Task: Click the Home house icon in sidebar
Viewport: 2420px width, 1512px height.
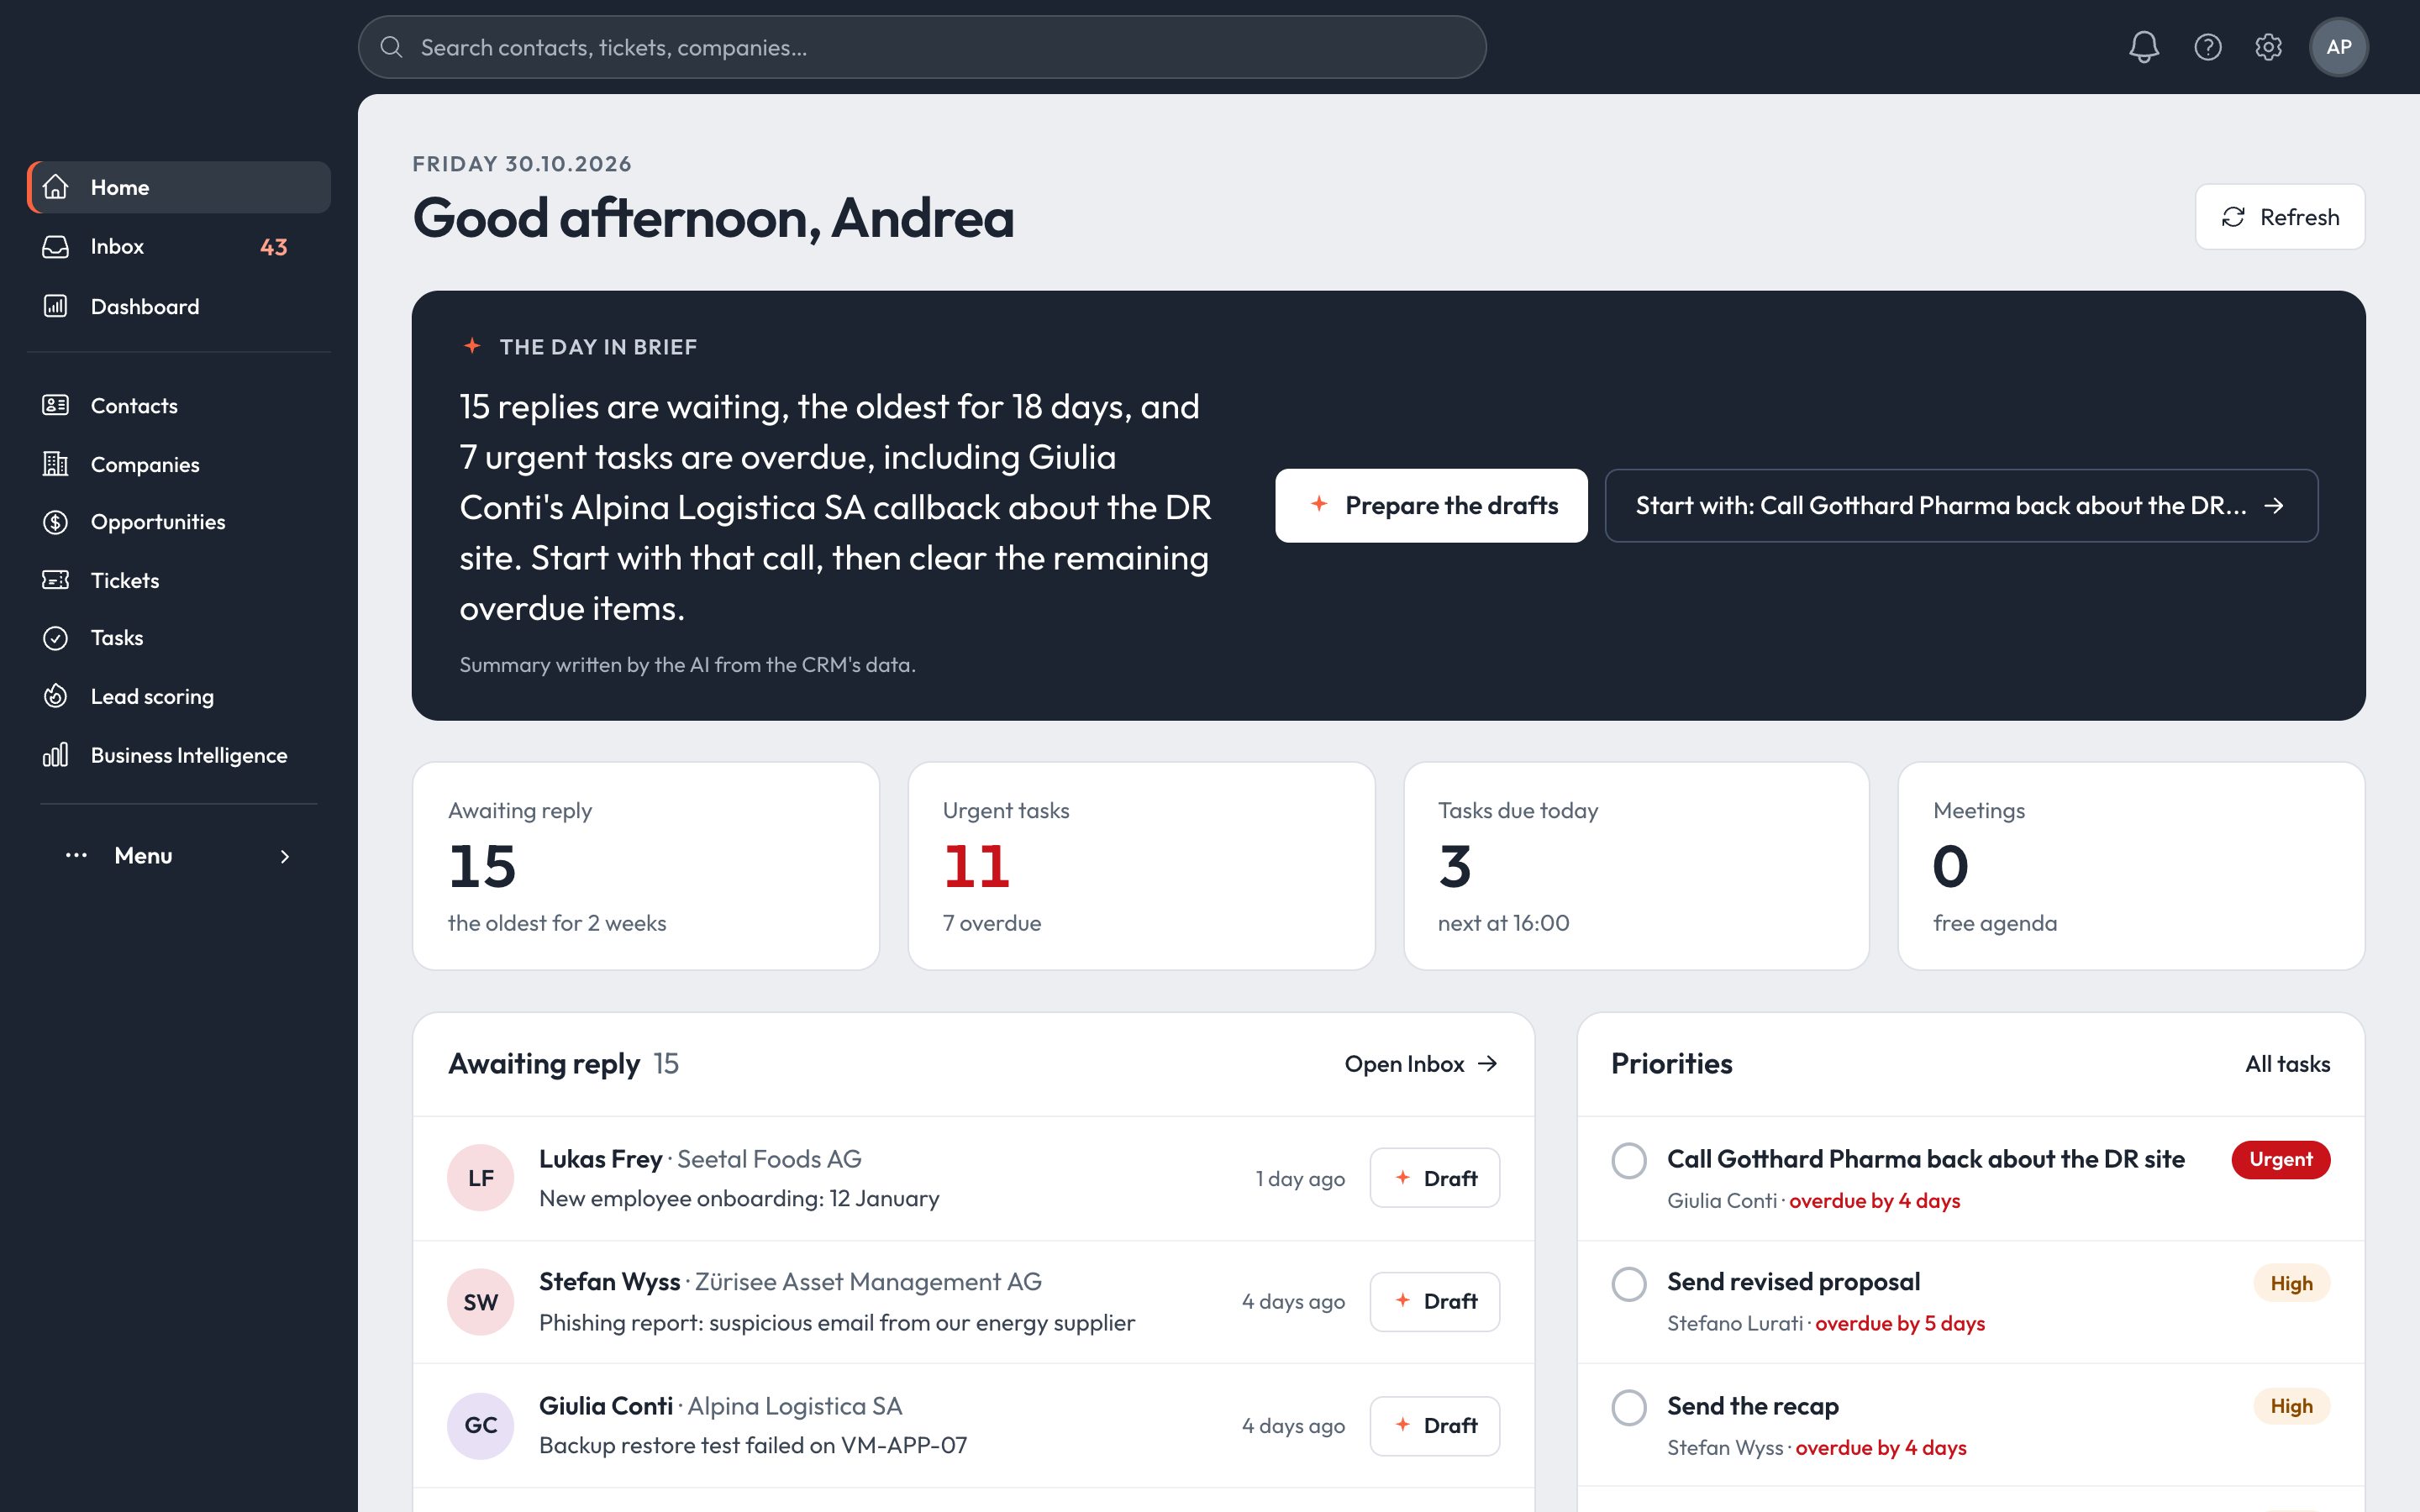Action: 56,187
